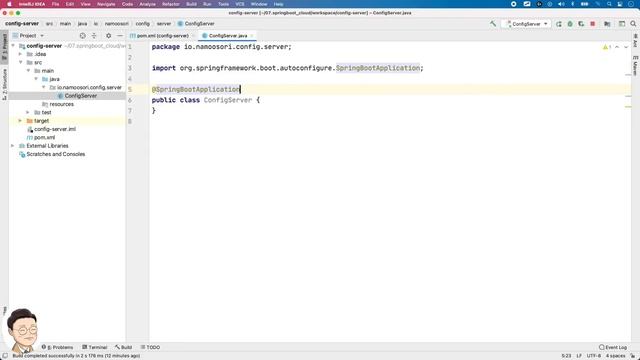Collapse the io.namoosori.config.server package
Image resolution: width=640 pixels, height=360 pixels.
[44, 87]
